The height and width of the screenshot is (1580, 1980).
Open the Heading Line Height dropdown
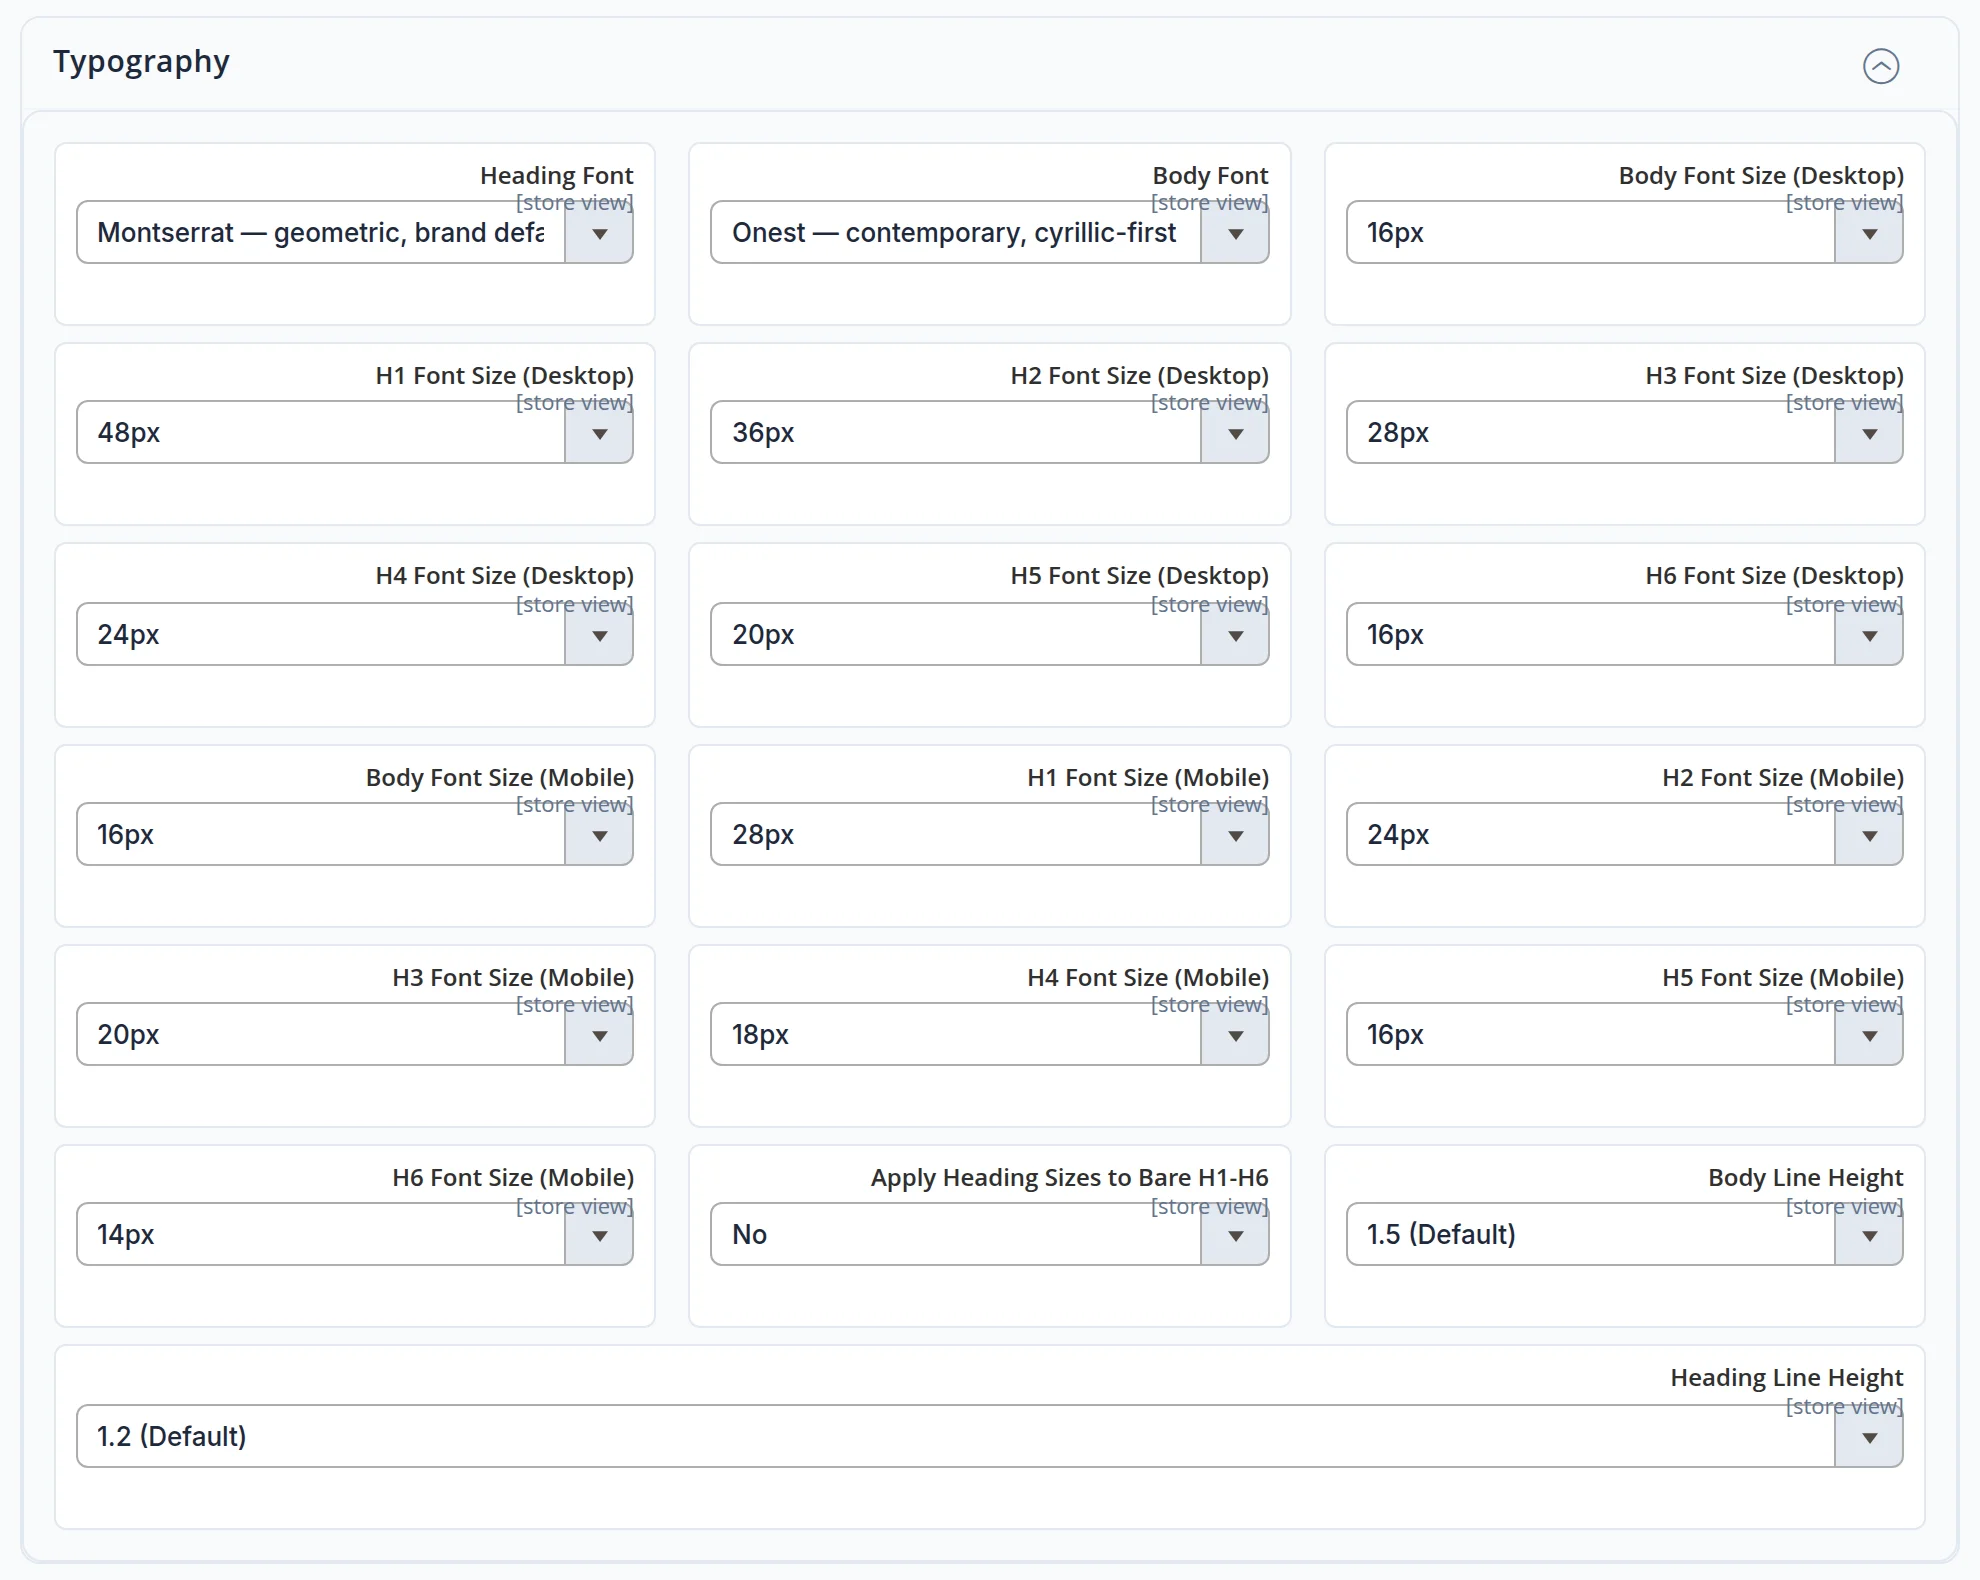coord(990,1436)
